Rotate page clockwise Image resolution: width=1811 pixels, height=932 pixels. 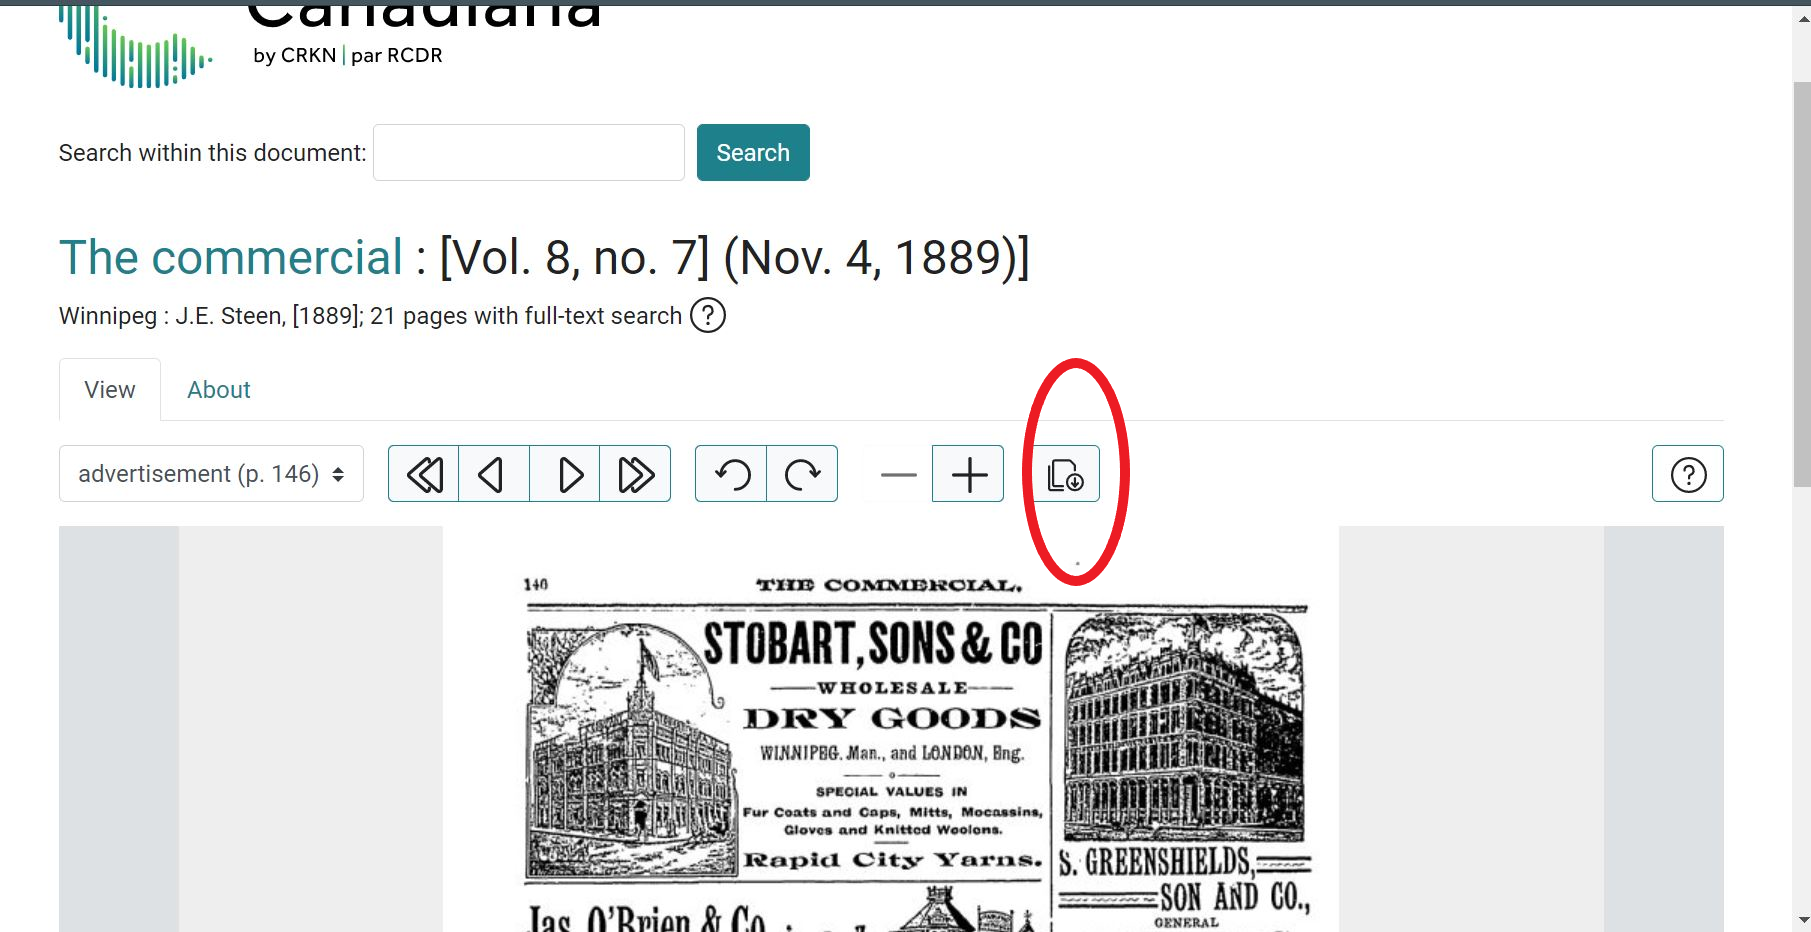click(802, 474)
